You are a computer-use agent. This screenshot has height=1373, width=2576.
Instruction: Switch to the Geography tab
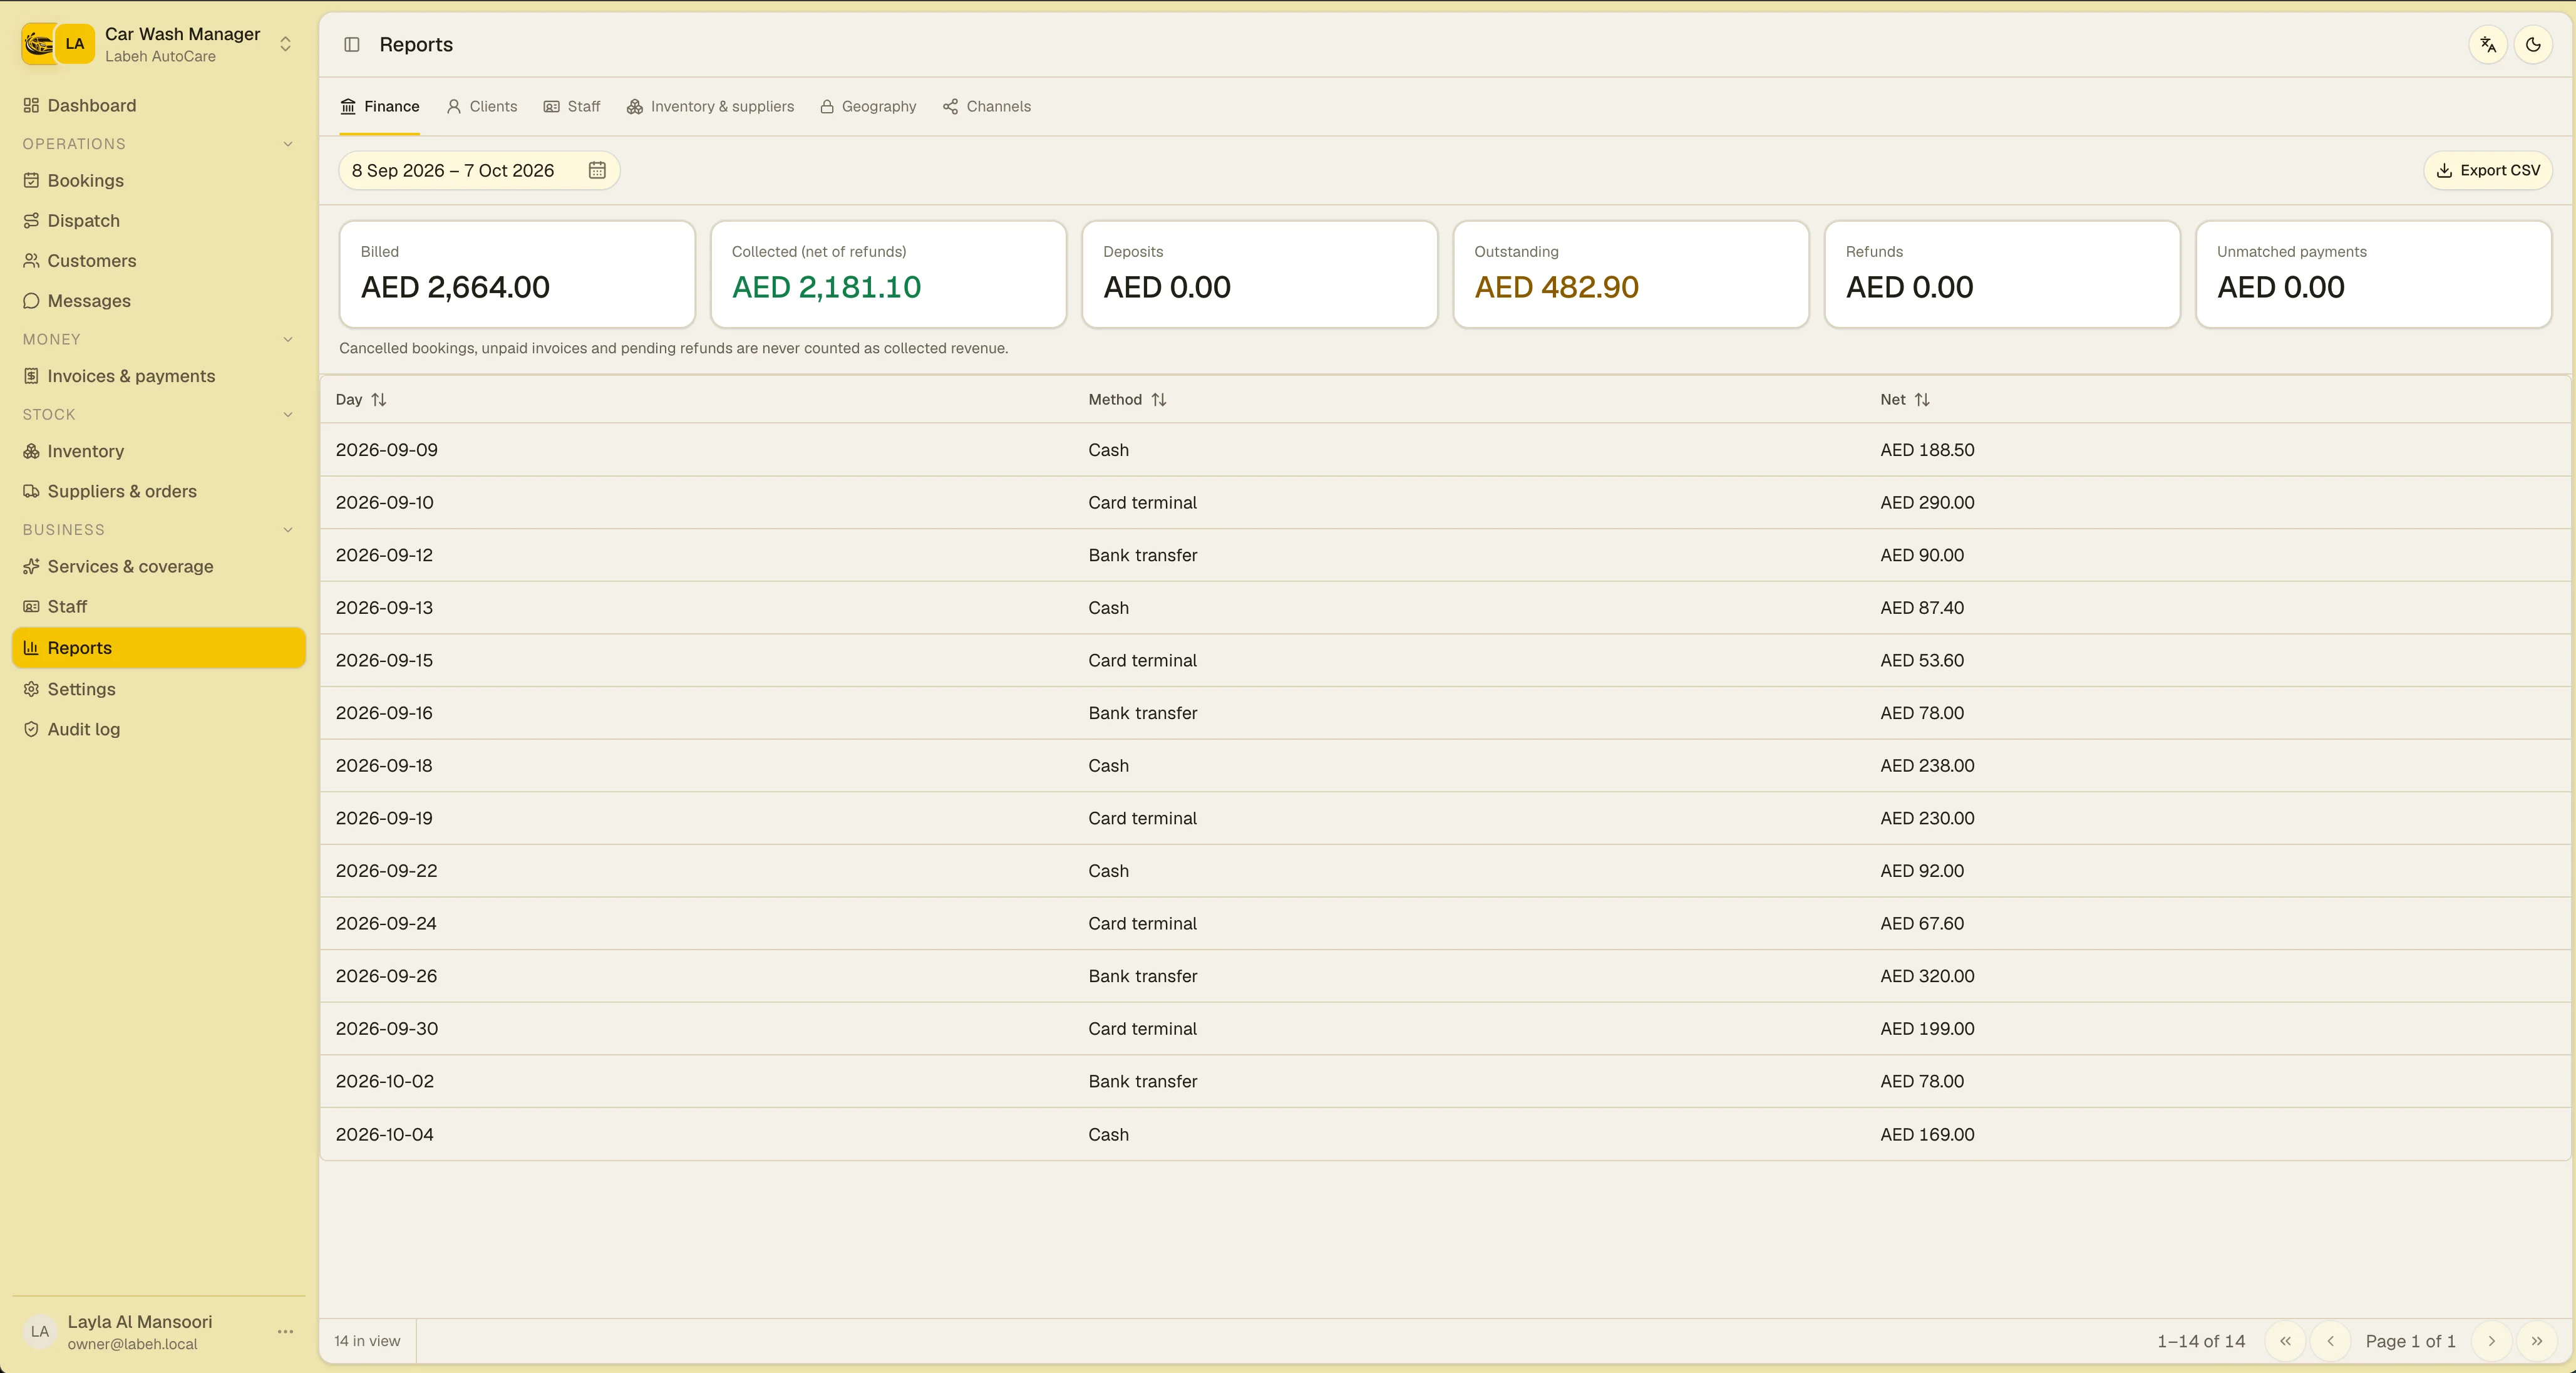pyautogui.click(x=868, y=106)
